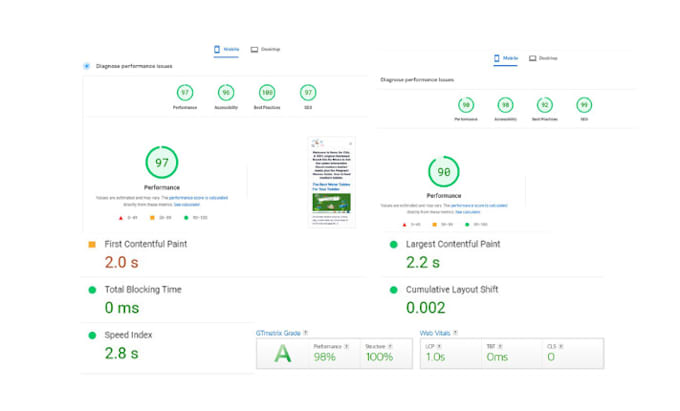
Task: Click orange square icon beside First Contentful Paint
Action: pyautogui.click(x=92, y=245)
